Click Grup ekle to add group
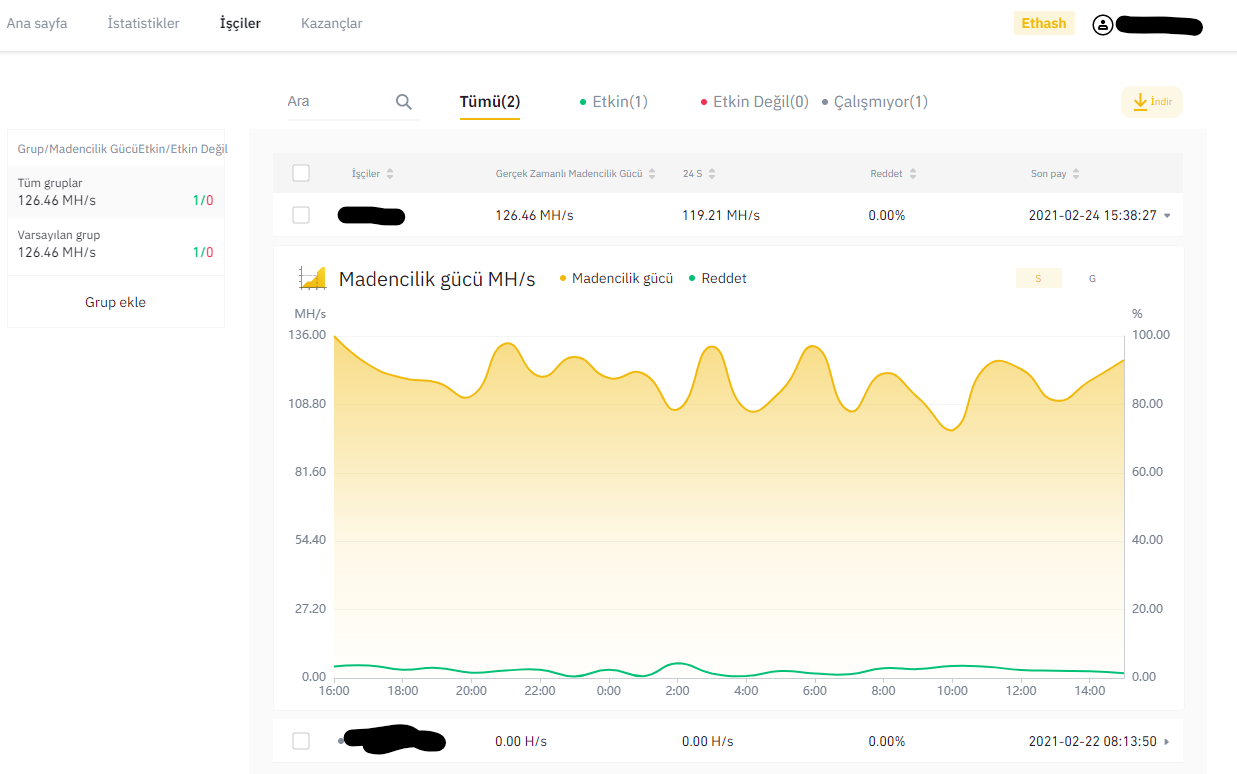 115,302
